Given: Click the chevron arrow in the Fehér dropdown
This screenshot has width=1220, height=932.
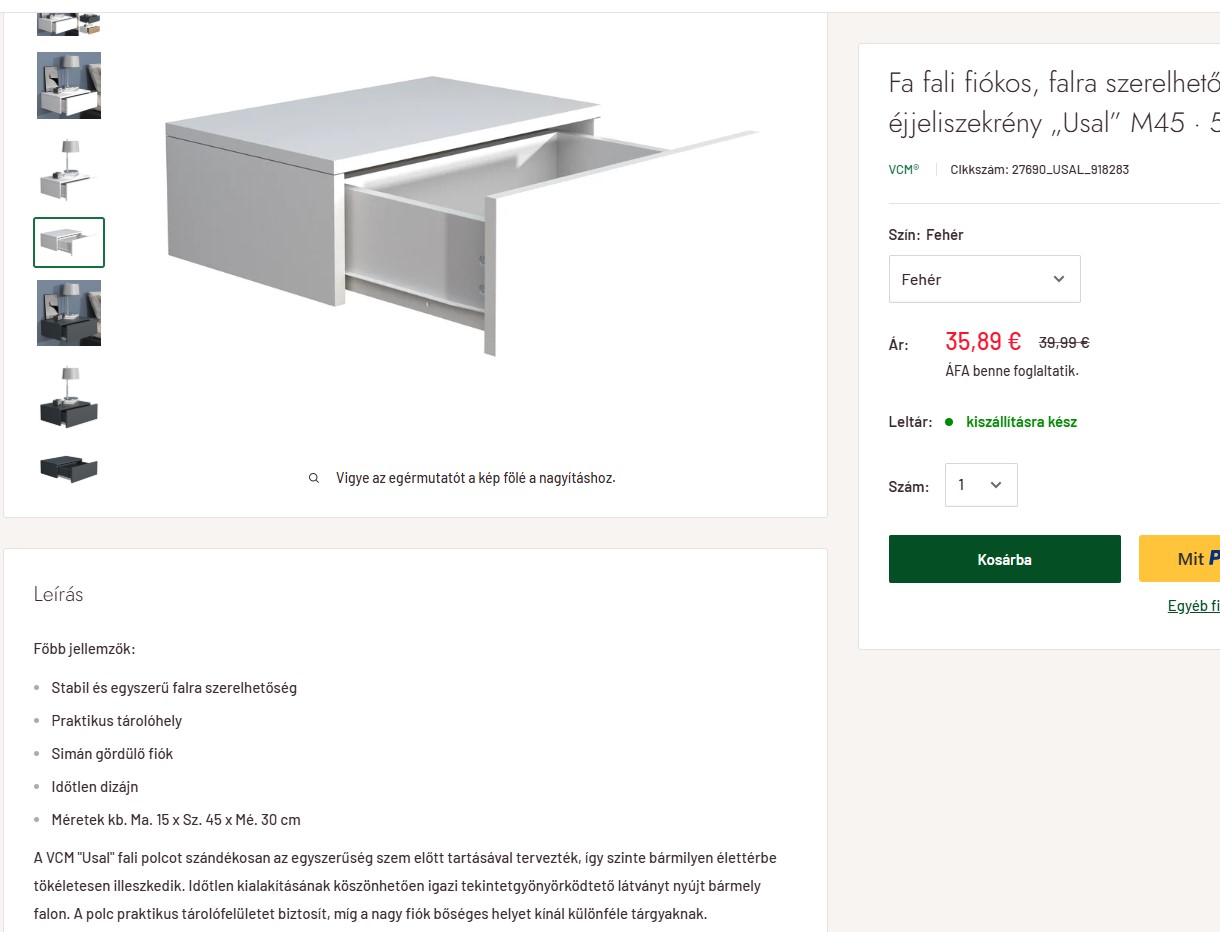Looking at the screenshot, I should pyautogui.click(x=1059, y=279).
